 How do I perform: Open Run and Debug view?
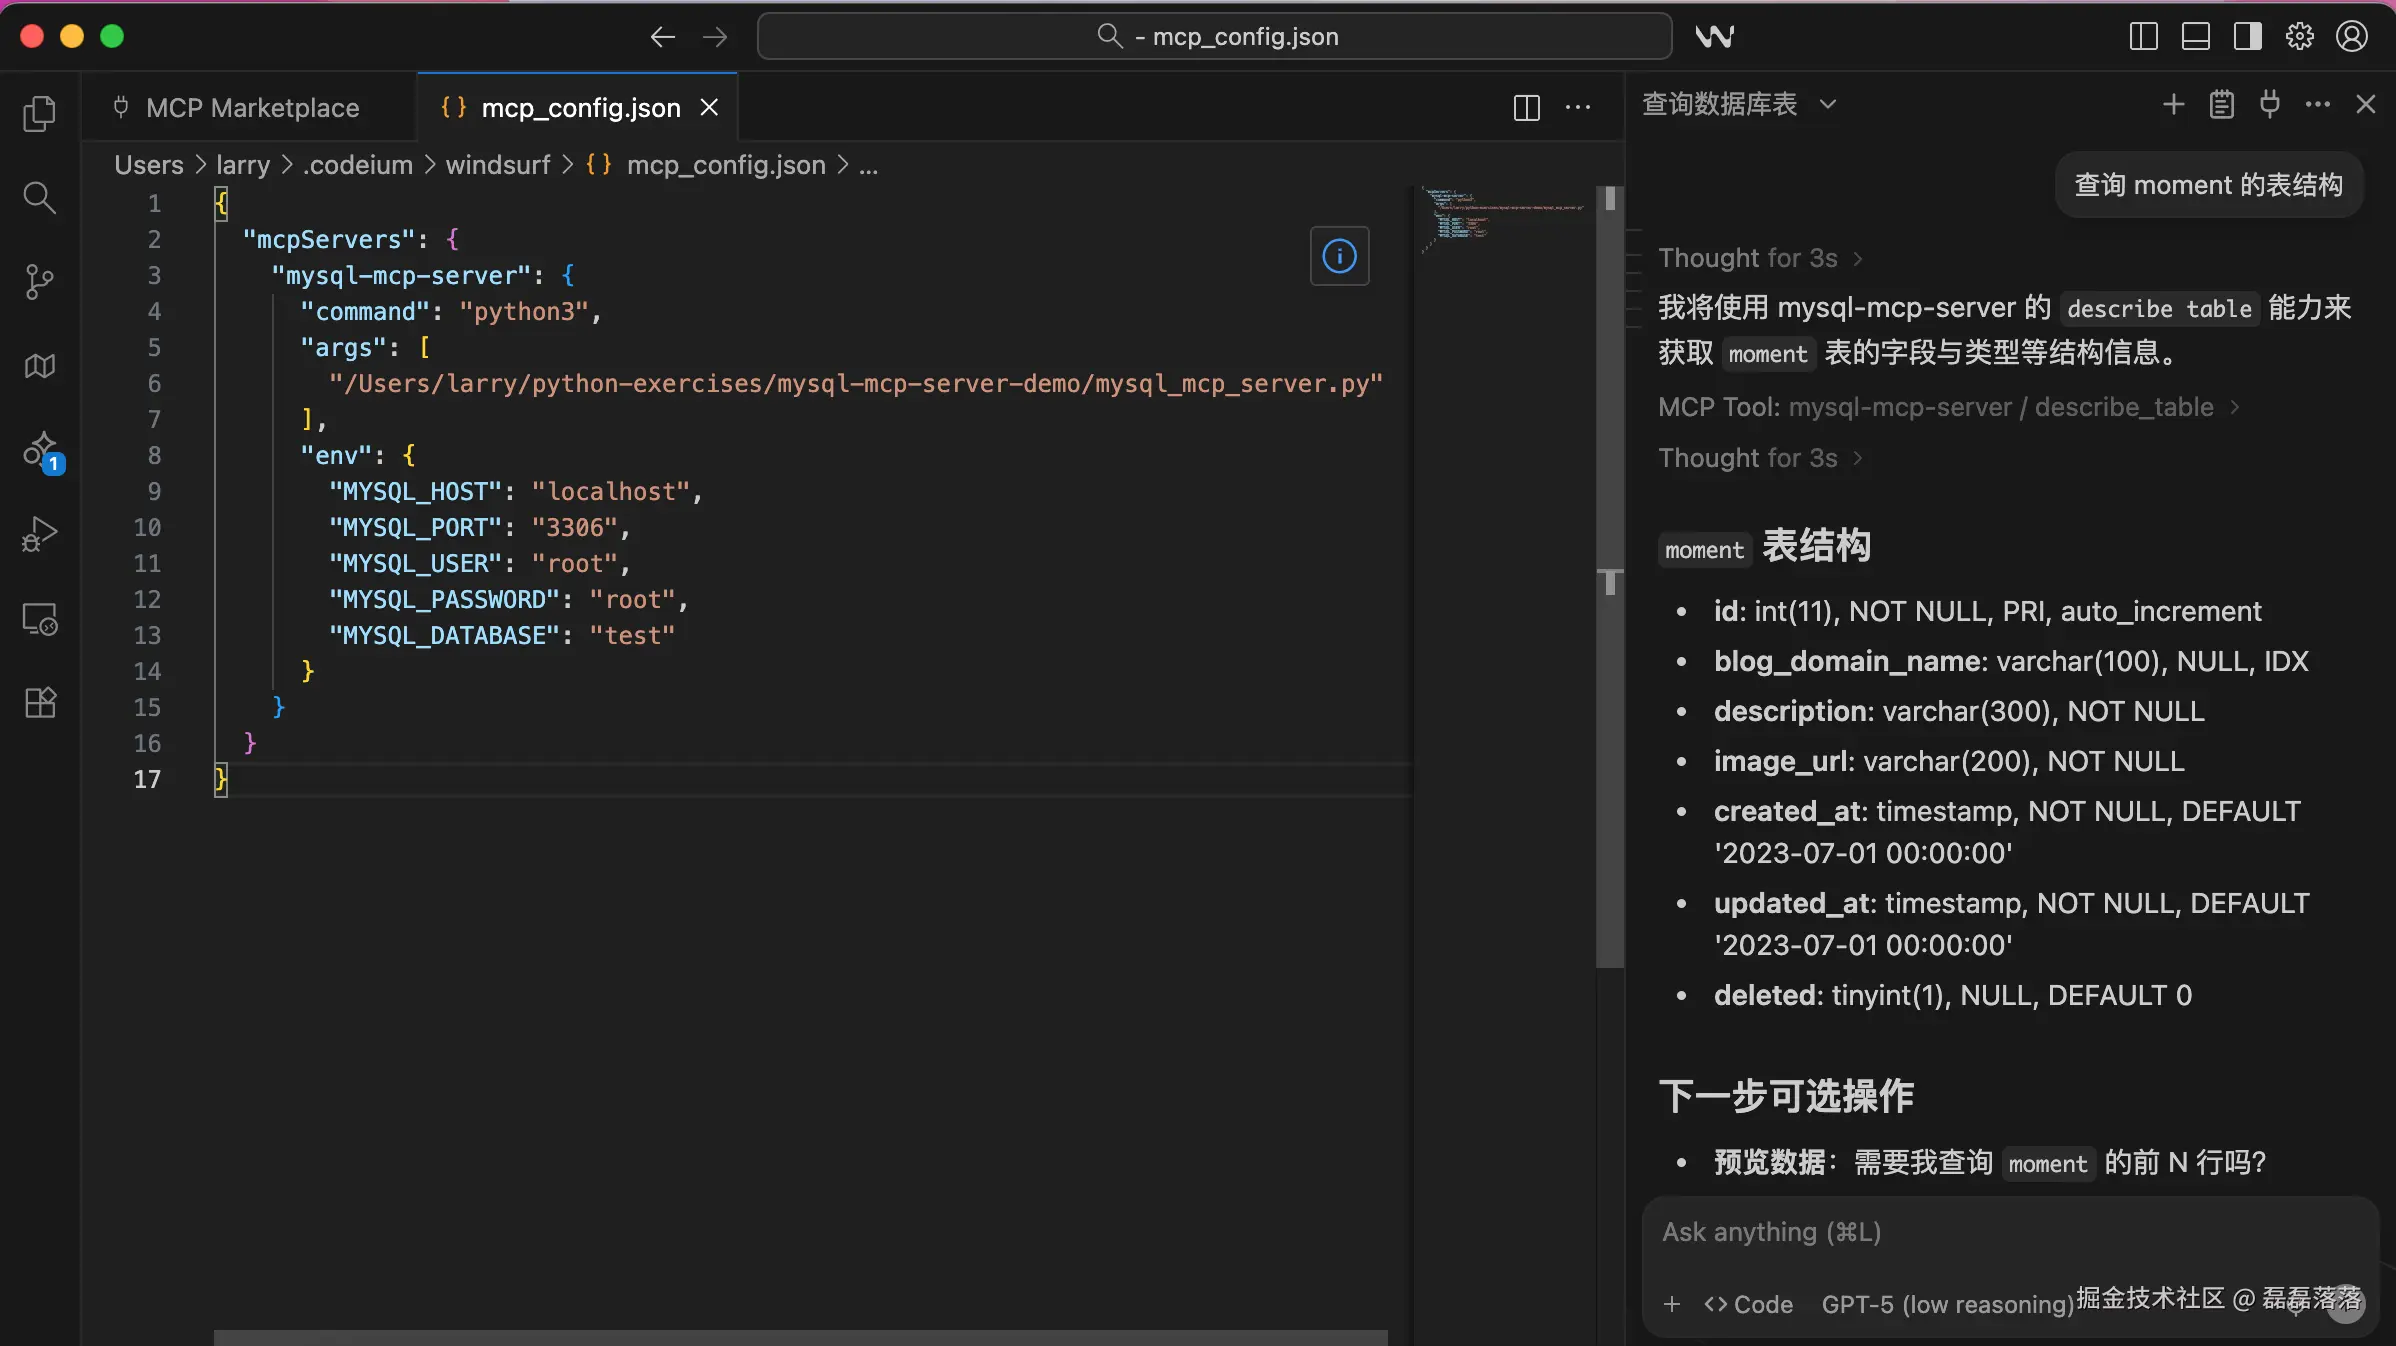(x=39, y=535)
